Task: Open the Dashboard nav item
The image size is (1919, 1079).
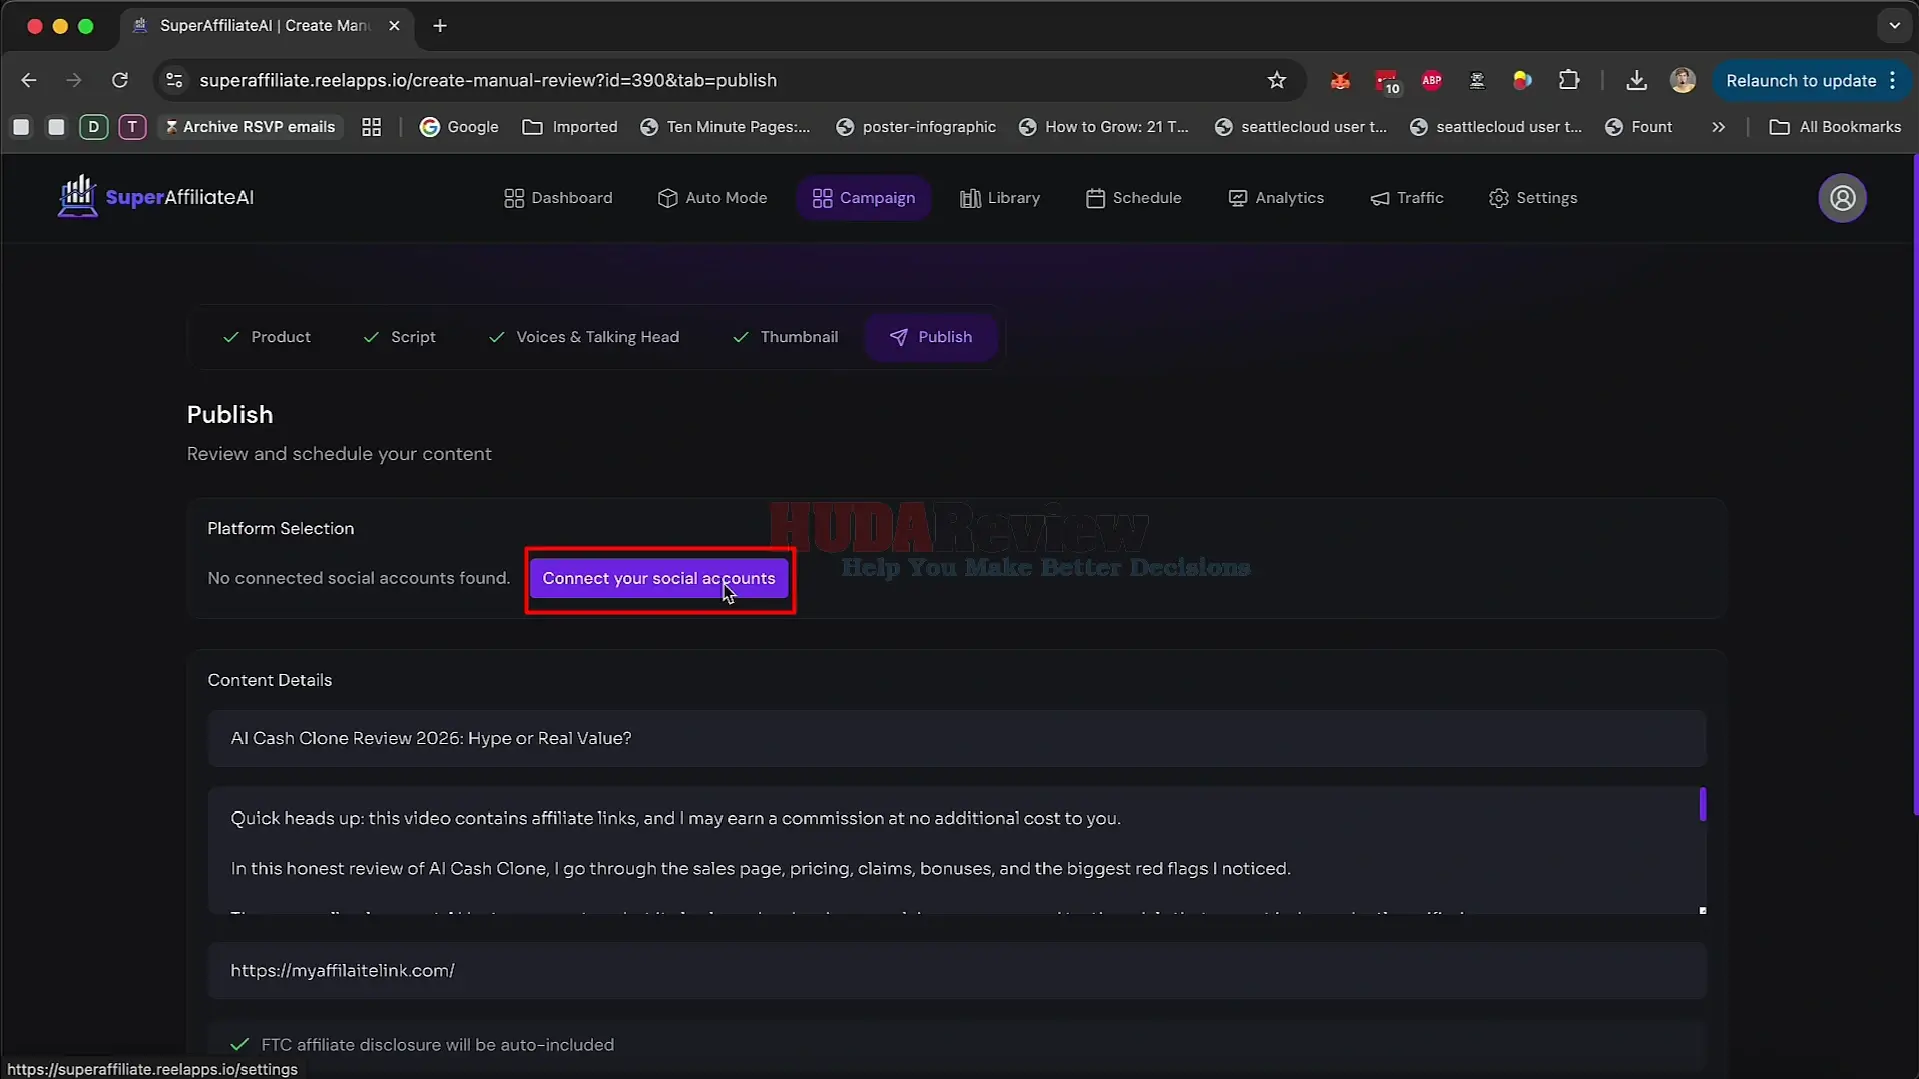Action: (558, 198)
